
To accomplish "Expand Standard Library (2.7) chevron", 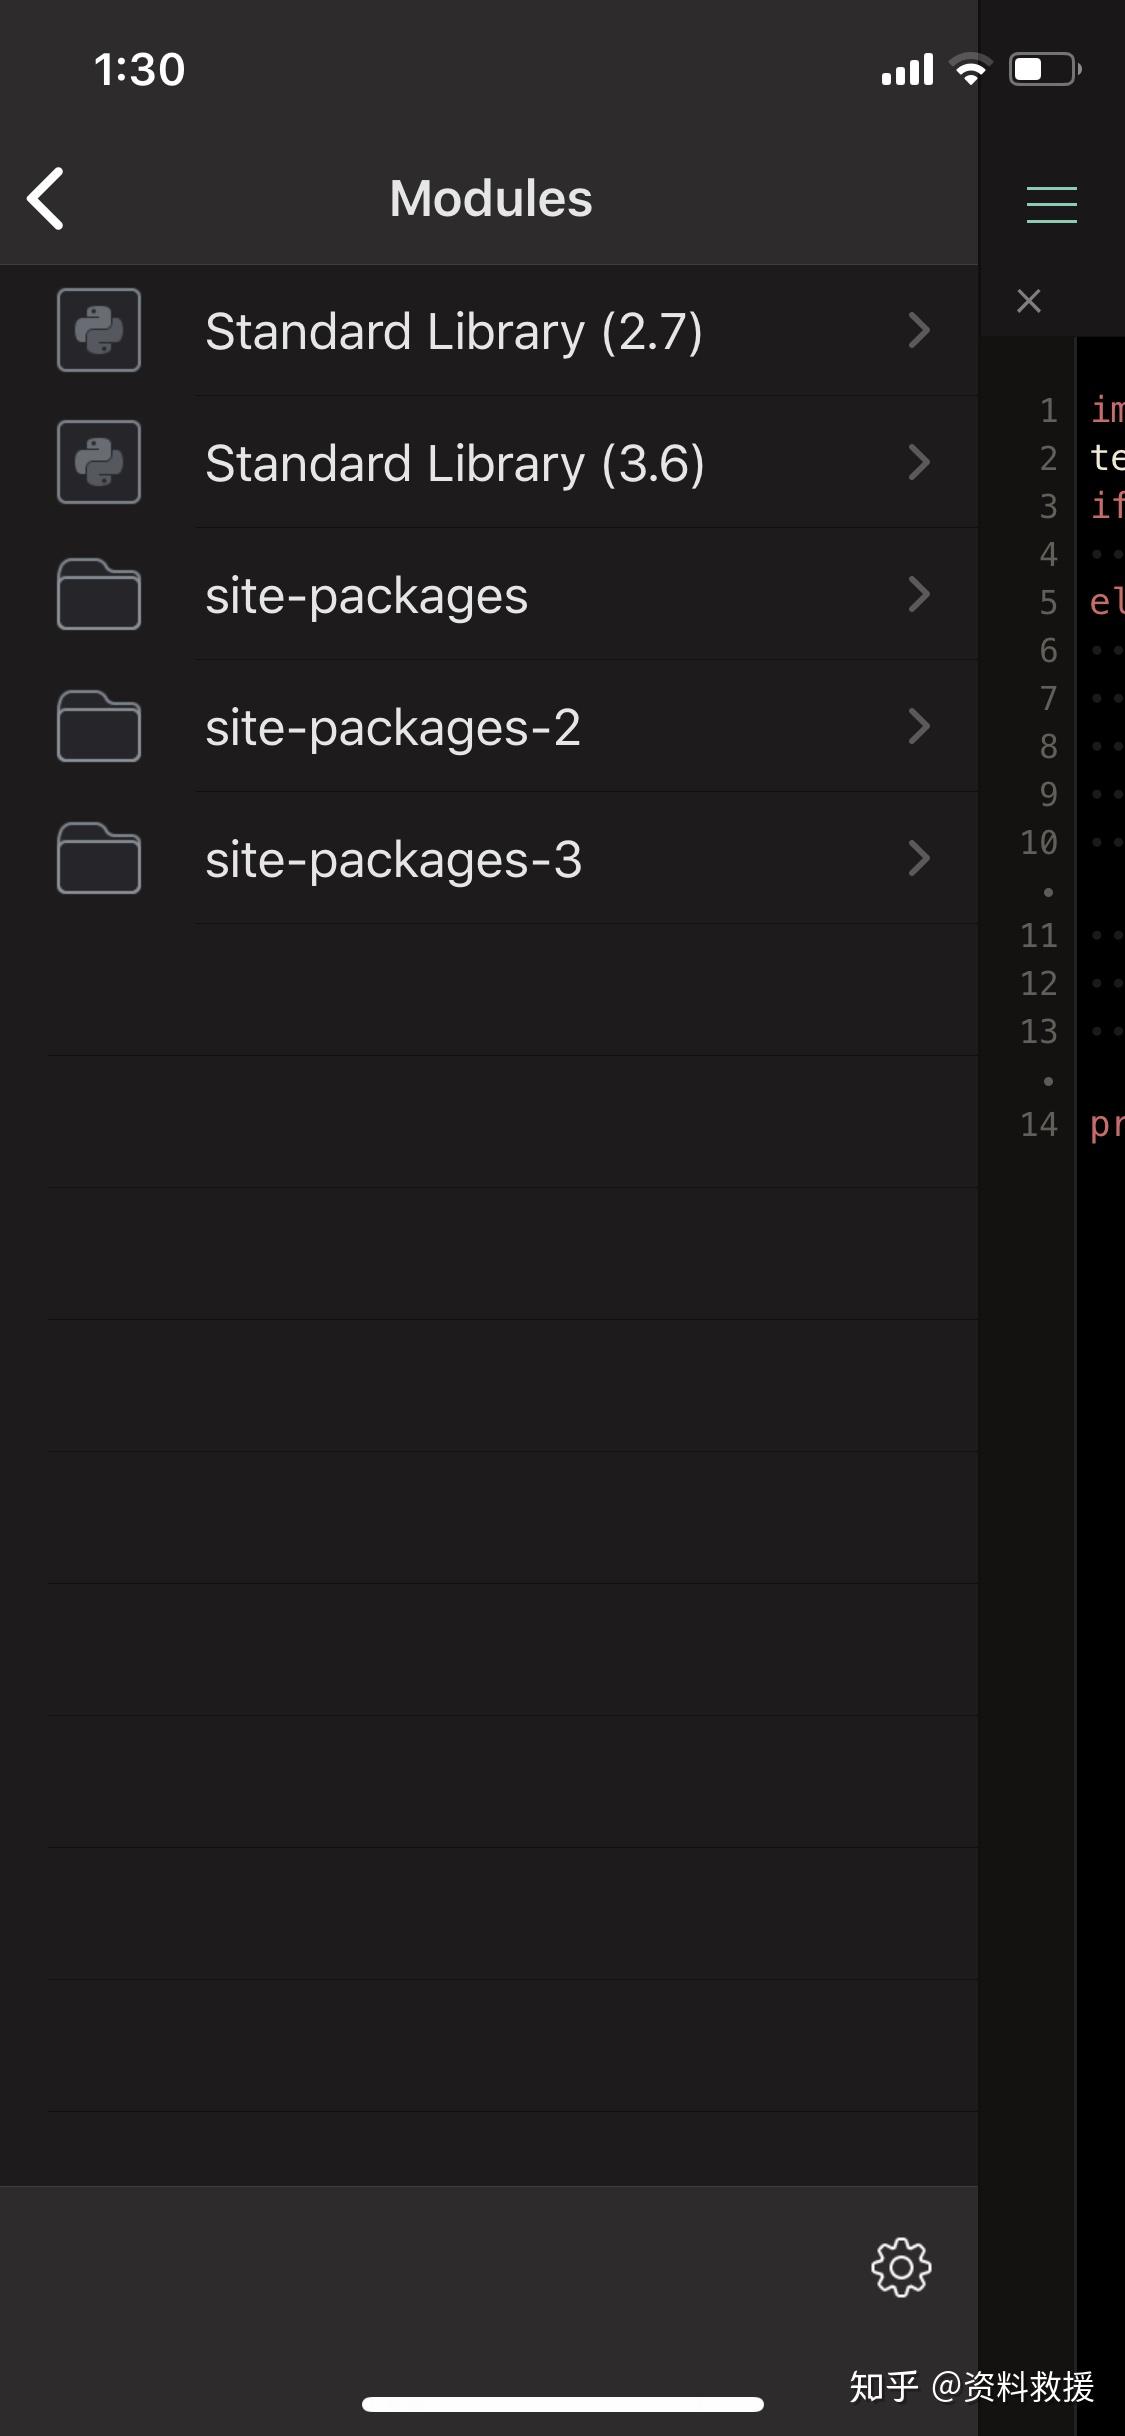I will [919, 330].
